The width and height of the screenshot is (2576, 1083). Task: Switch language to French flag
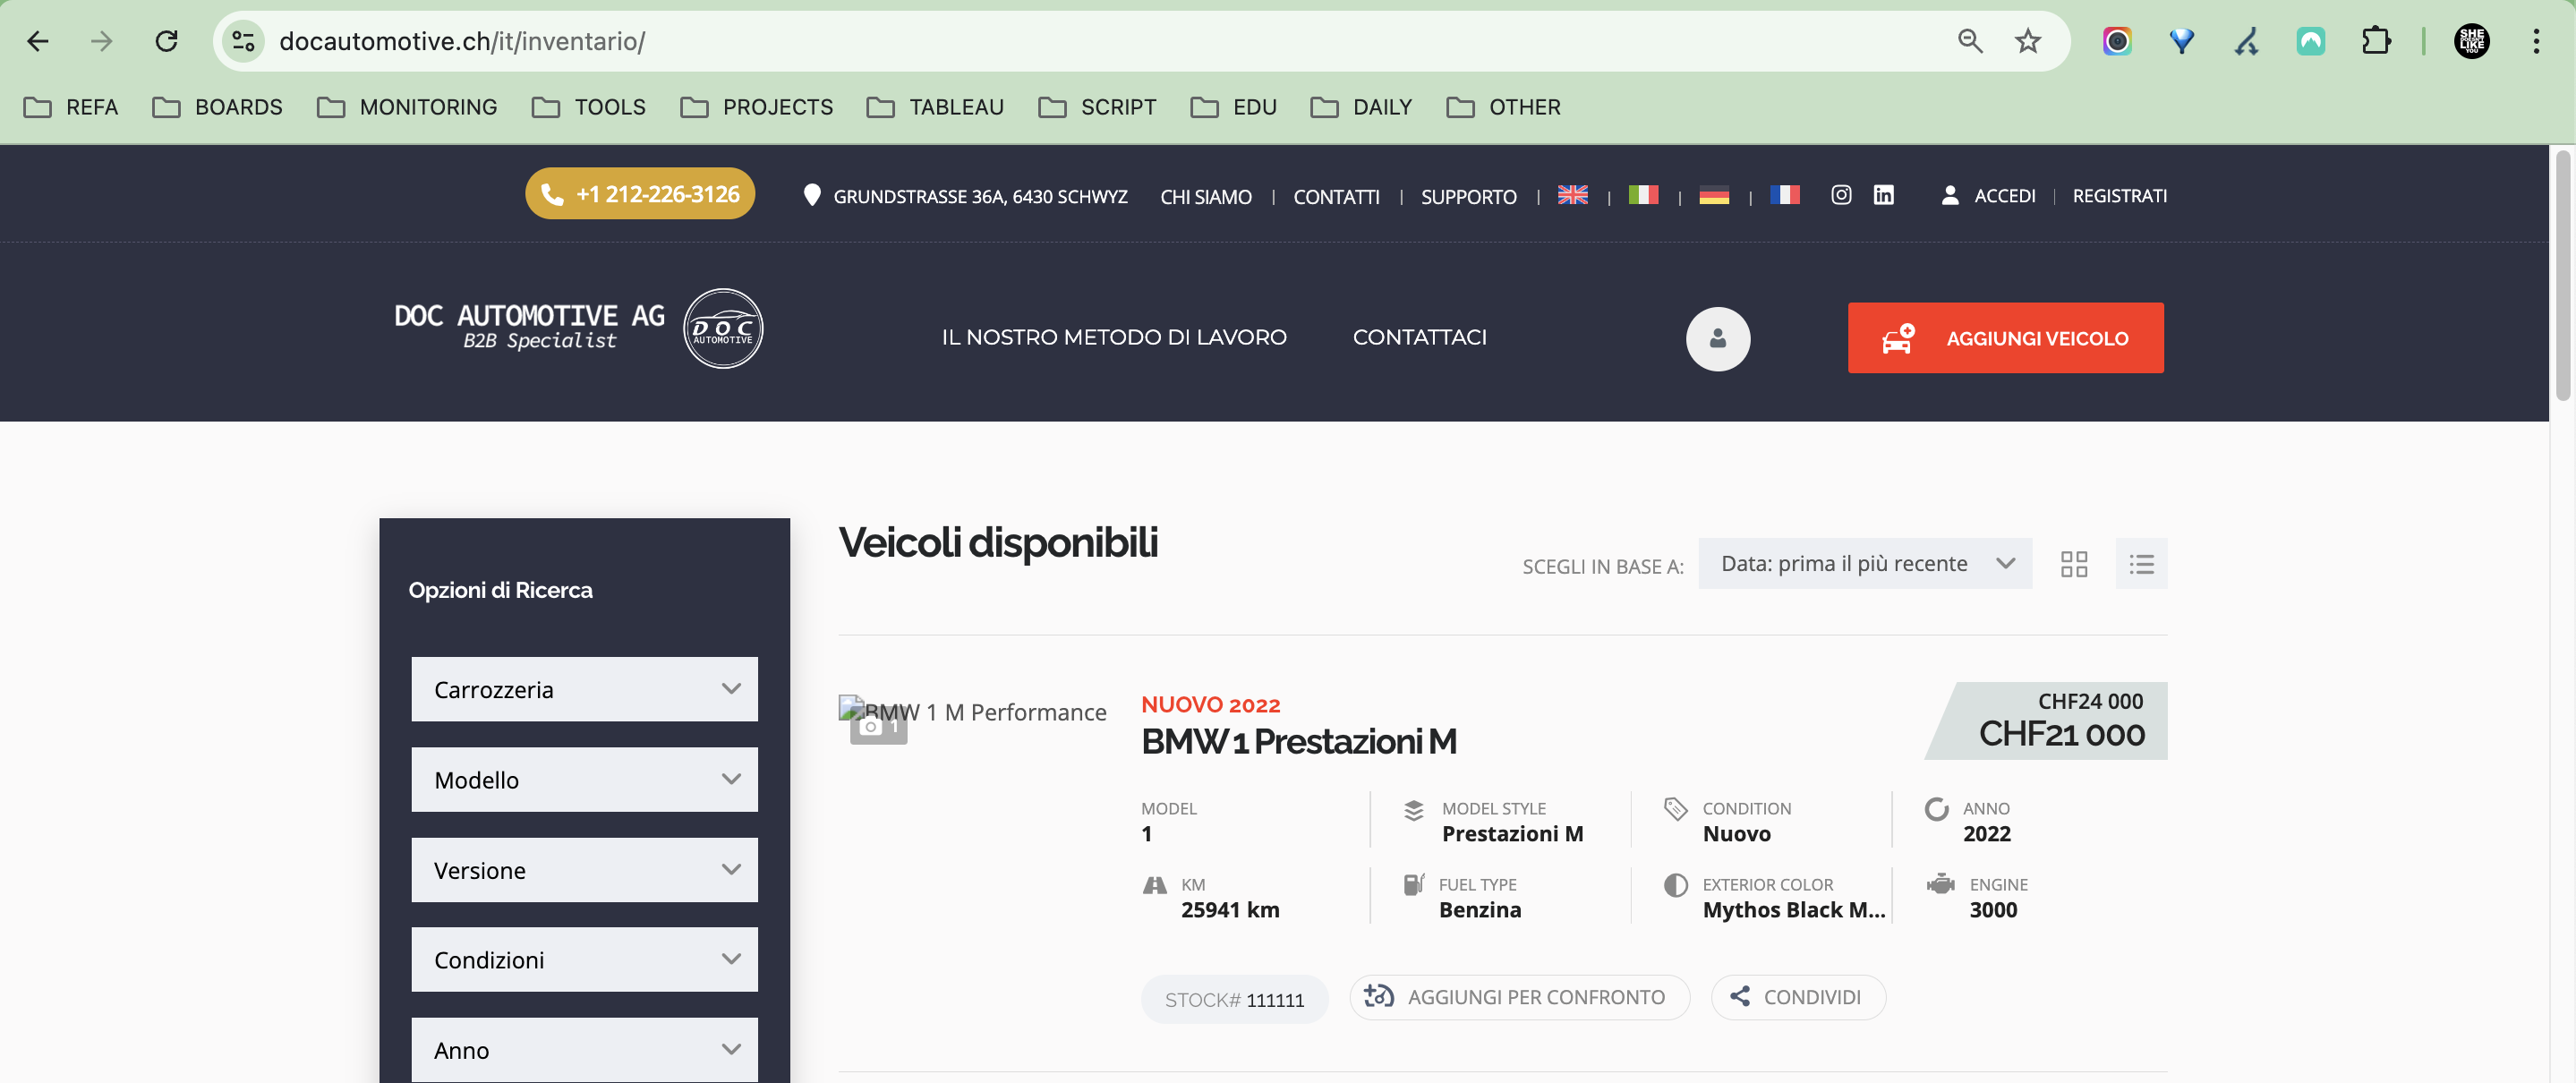coord(1784,195)
